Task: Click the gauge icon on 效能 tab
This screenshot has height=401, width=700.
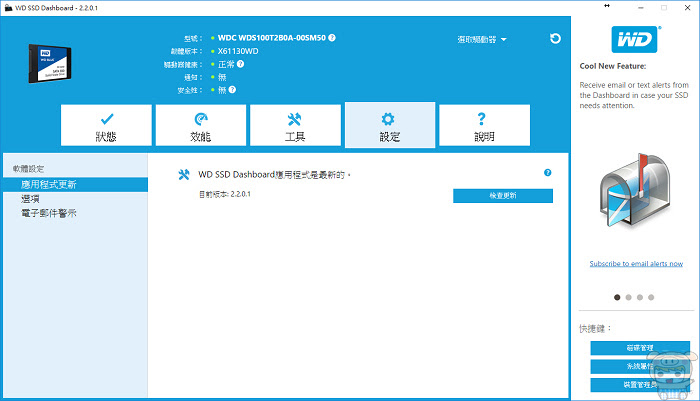Action: tap(201, 119)
